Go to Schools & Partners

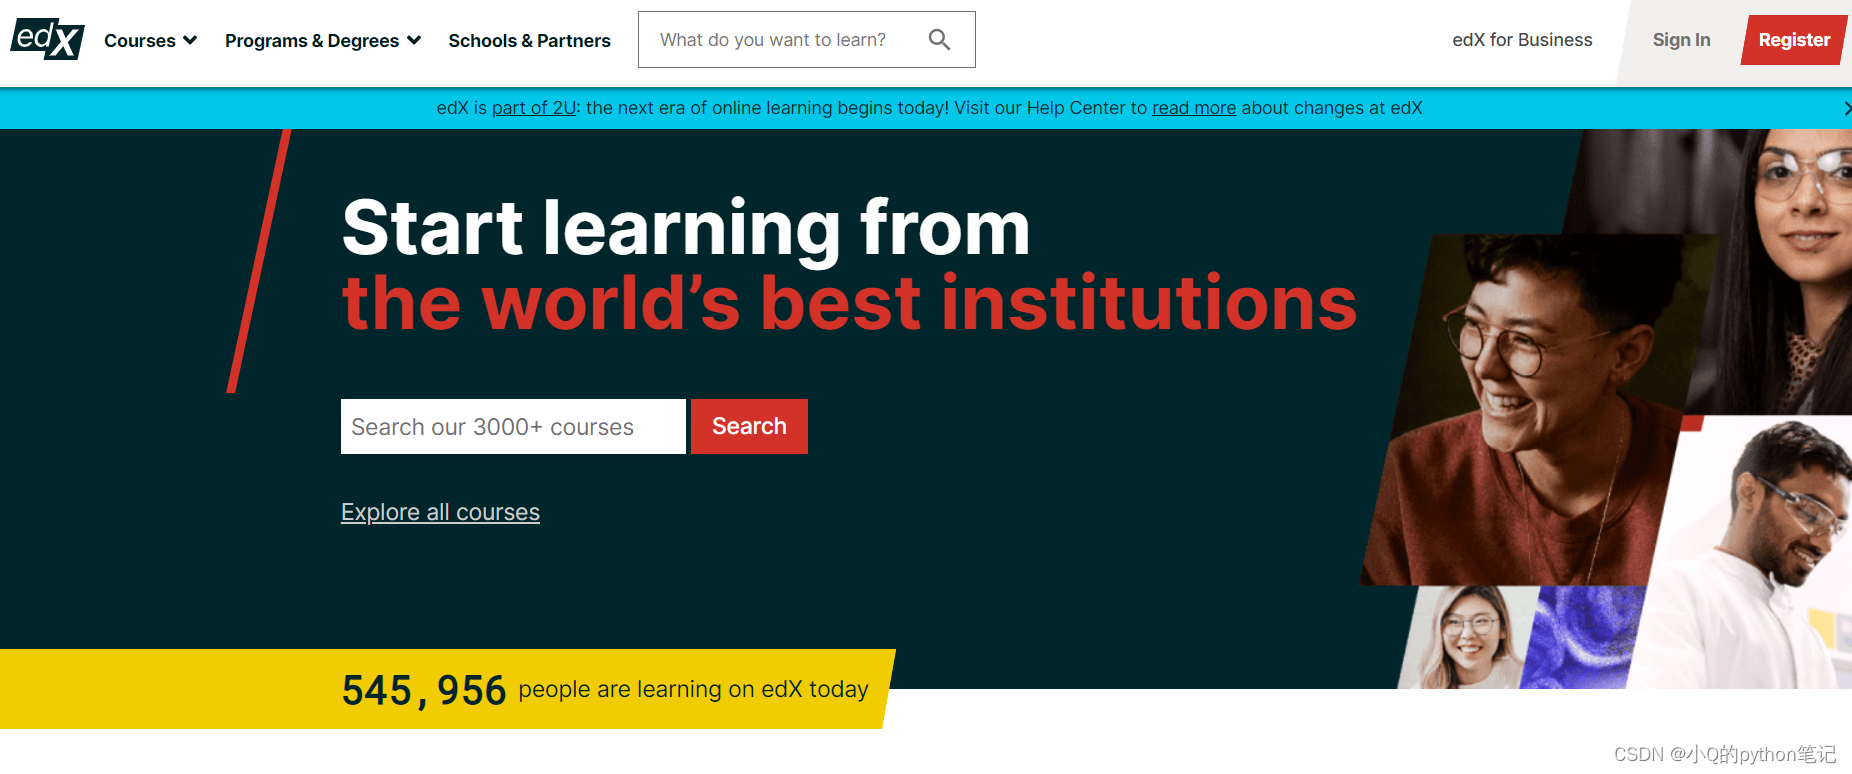[x=529, y=40]
